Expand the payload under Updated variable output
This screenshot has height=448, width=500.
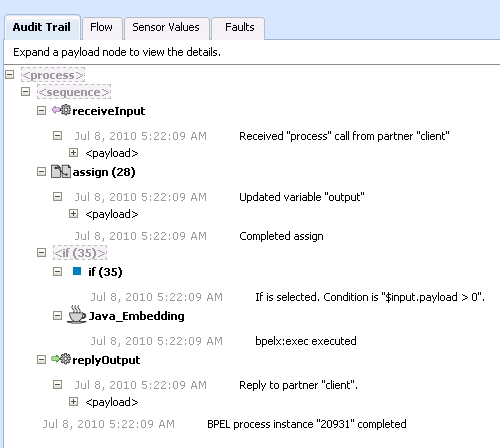[73, 214]
